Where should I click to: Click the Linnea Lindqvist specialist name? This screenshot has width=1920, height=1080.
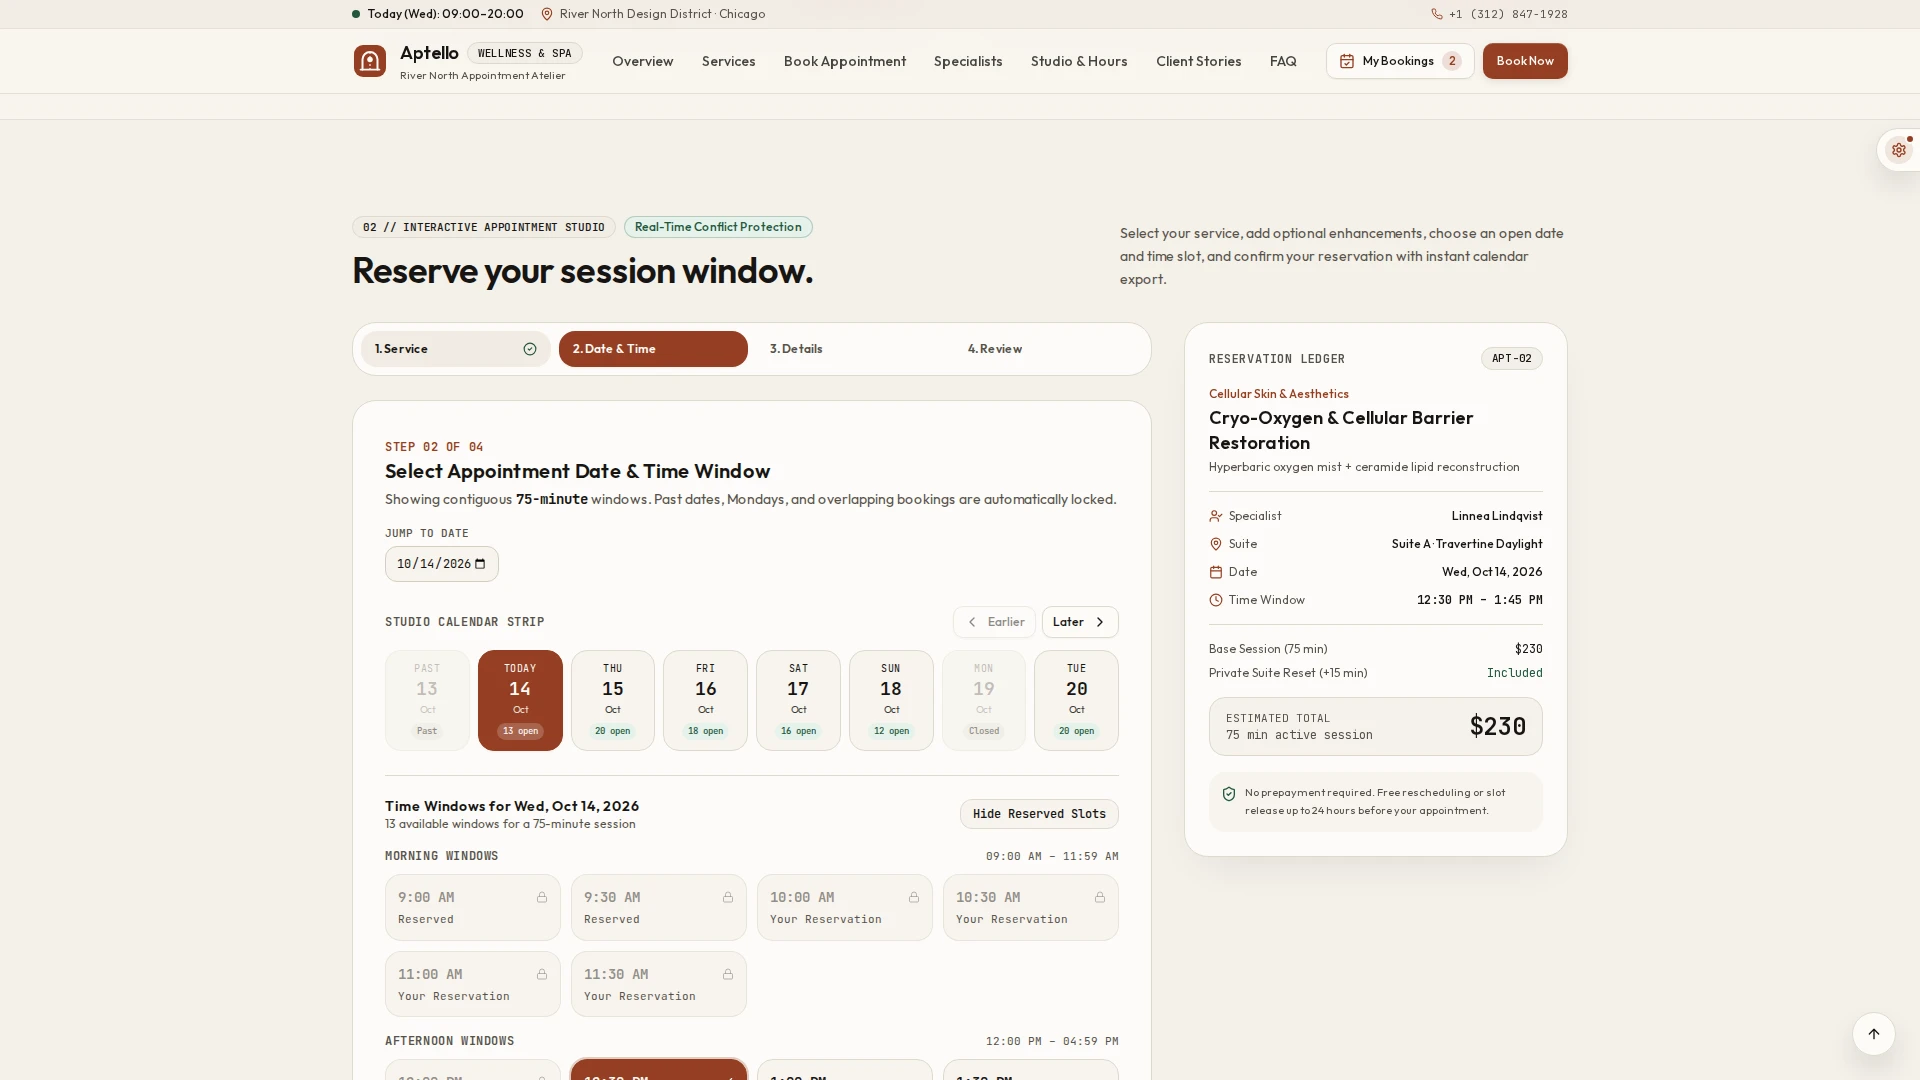[1497, 516]
